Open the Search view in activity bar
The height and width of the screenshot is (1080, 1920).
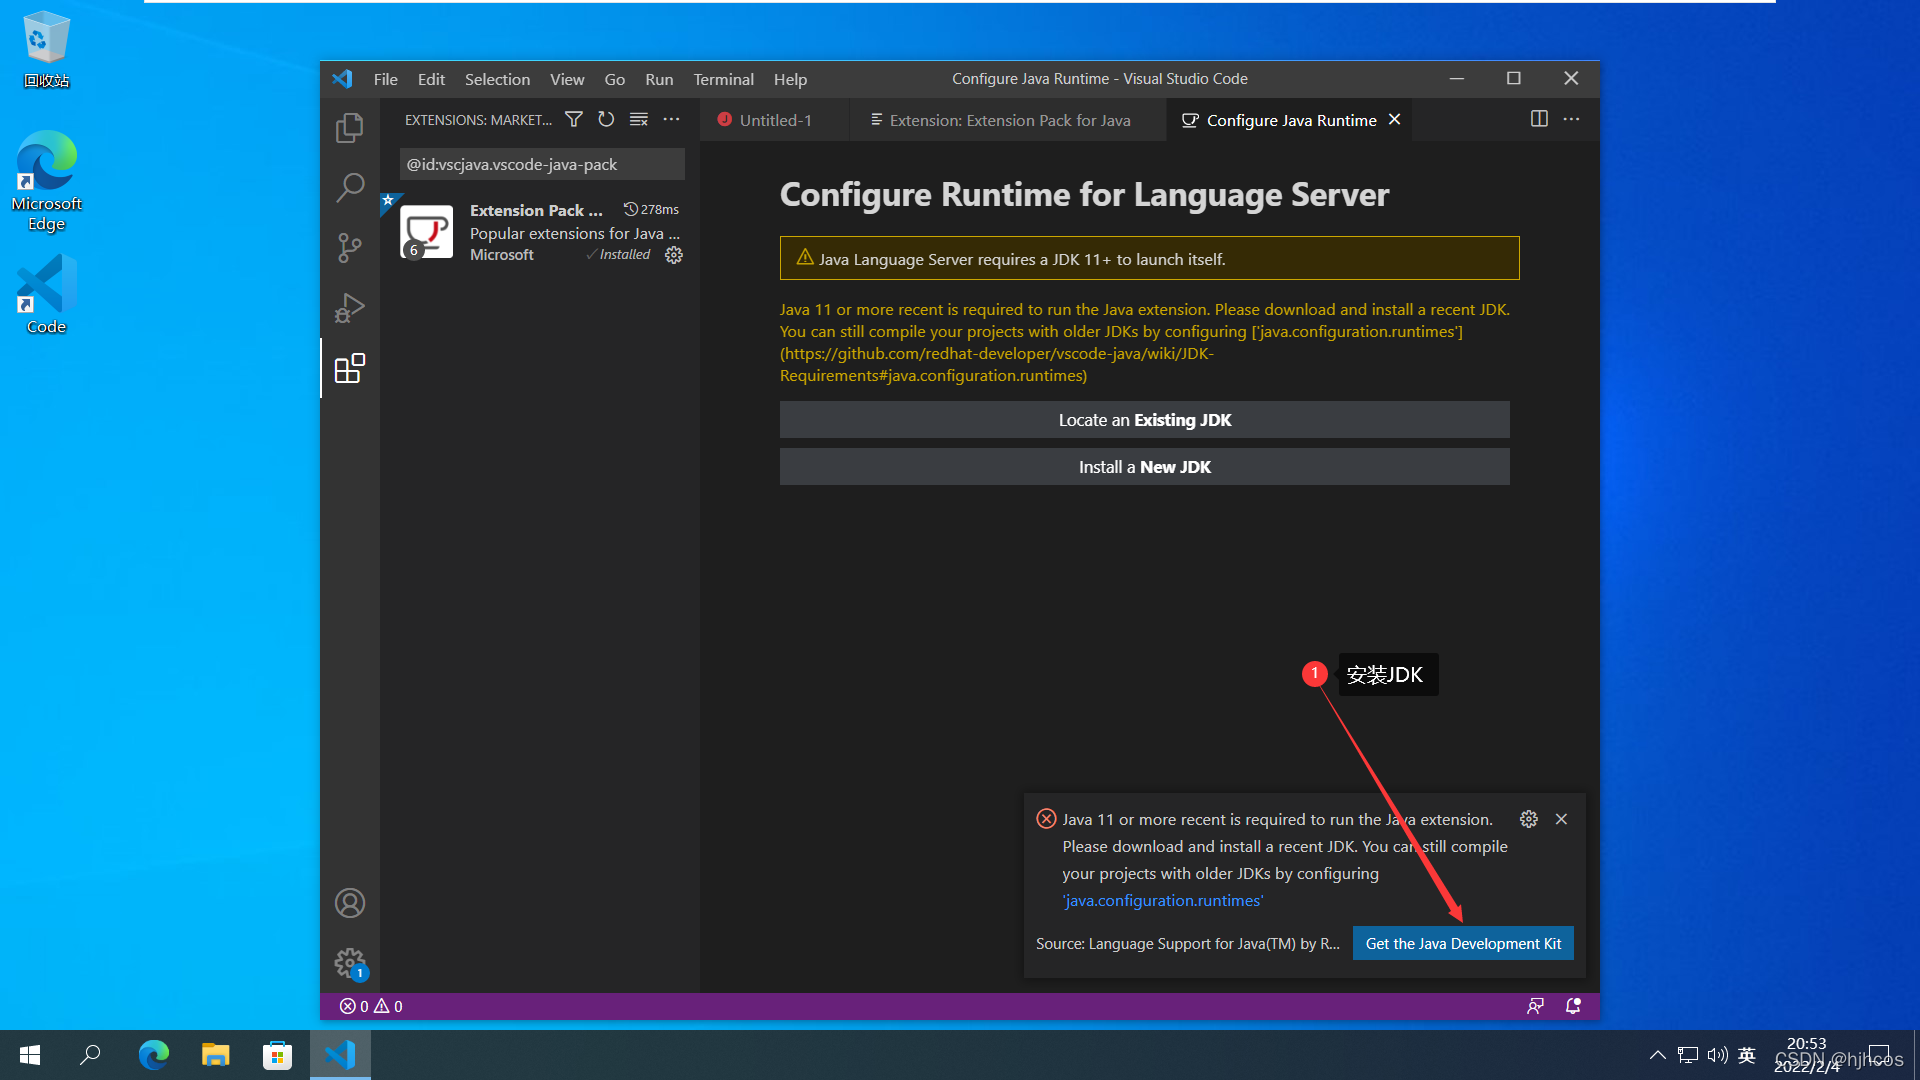tap(349, 187)
